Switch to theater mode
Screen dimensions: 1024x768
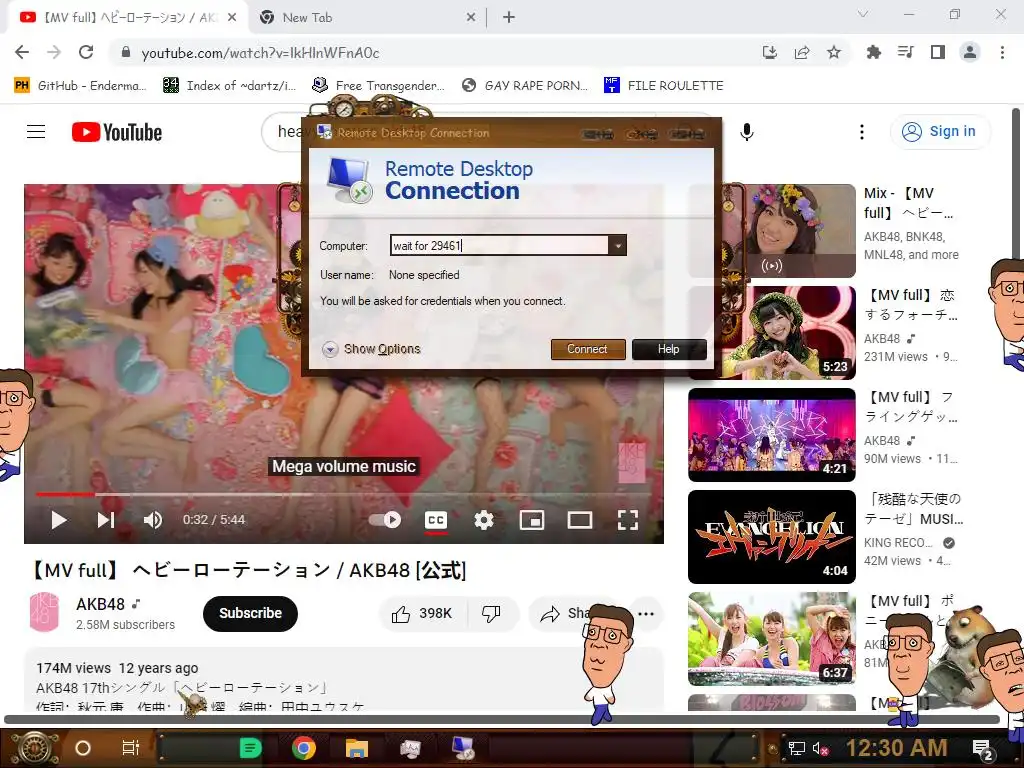point(580,520)
